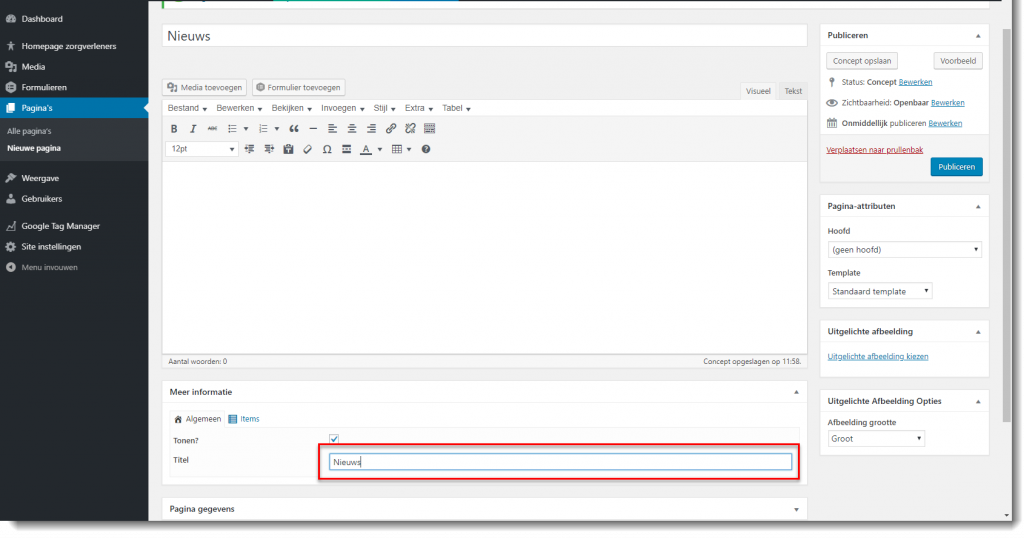Click Verplaatsen naar prullenbak link
This screenshot has height=539, width=1024.
click(x=874, y=150)
